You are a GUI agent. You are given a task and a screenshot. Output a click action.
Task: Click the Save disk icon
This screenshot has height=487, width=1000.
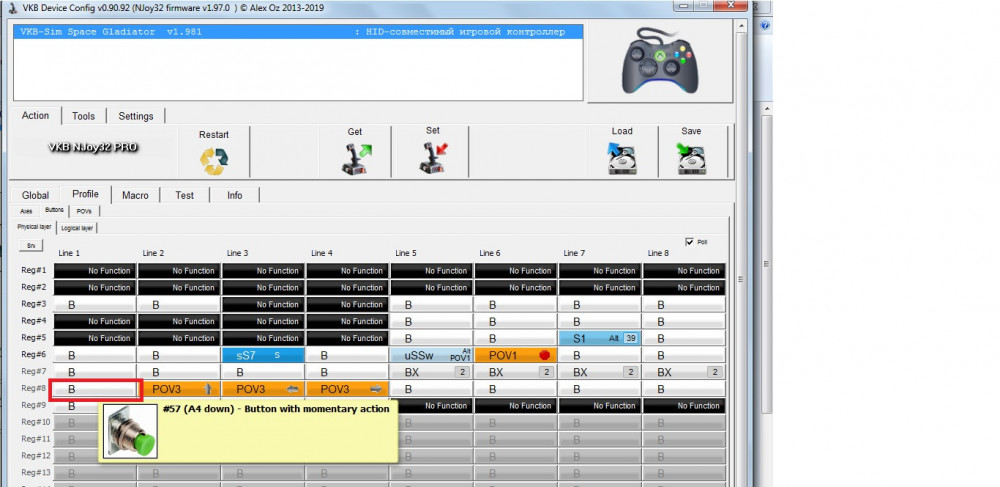691,159
